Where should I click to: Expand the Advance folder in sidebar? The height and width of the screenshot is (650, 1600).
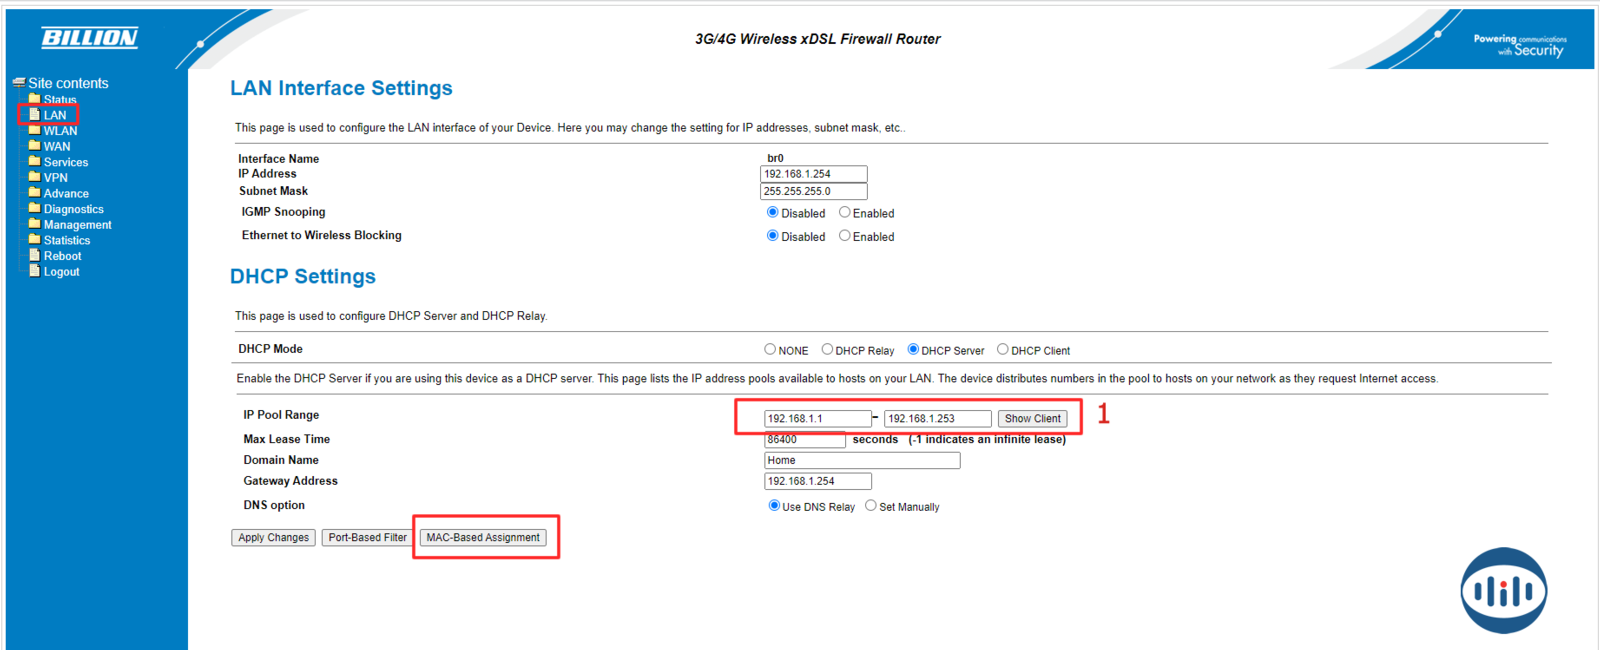tap(65, 193)
